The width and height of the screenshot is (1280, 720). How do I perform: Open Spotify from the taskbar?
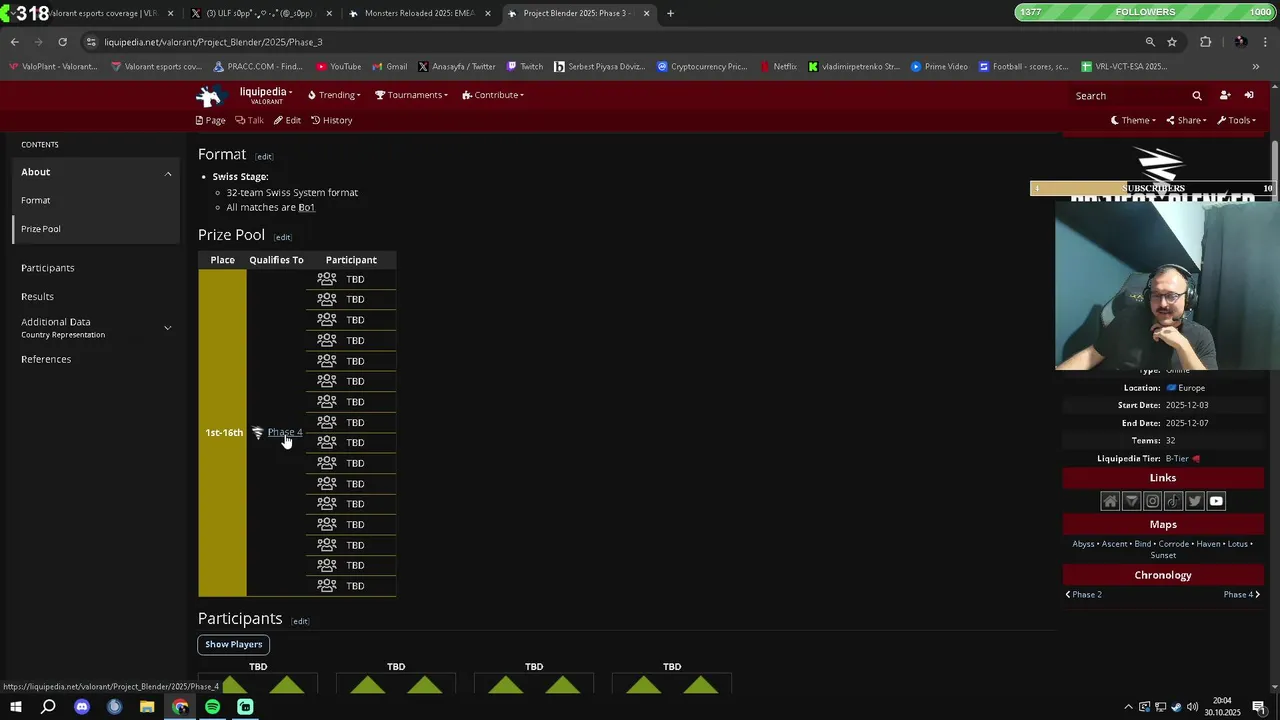tap(212, 707)
